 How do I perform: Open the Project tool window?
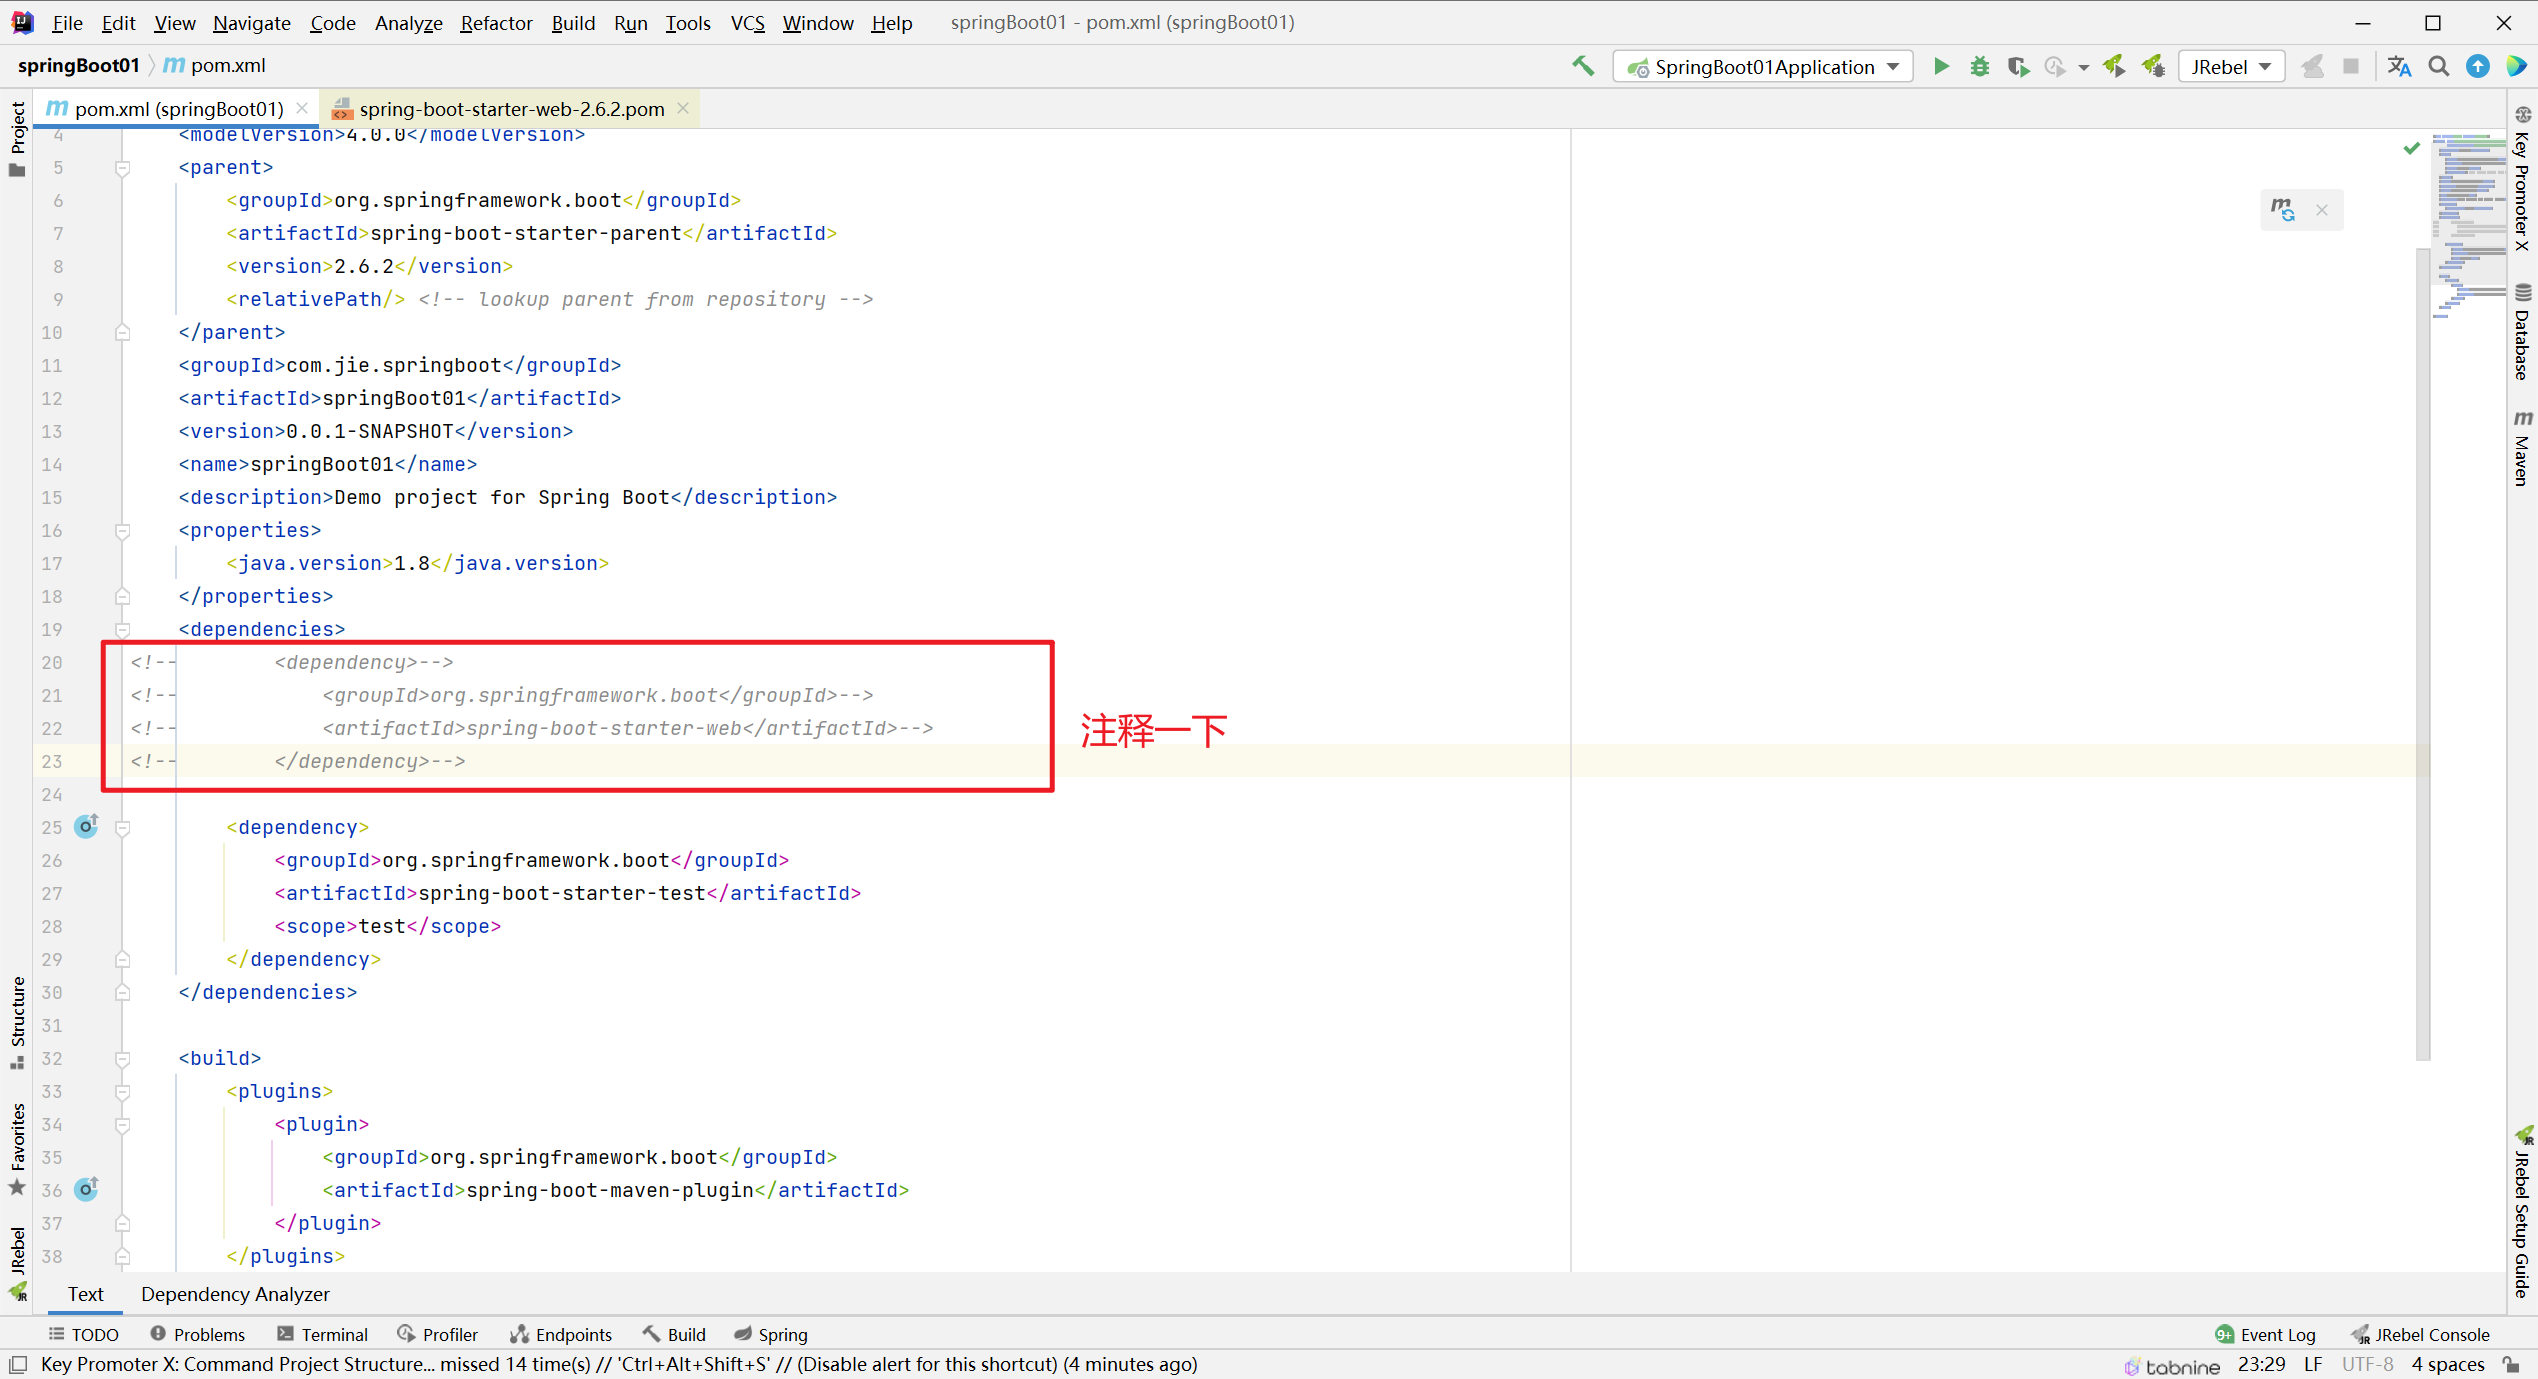point(17,138)
